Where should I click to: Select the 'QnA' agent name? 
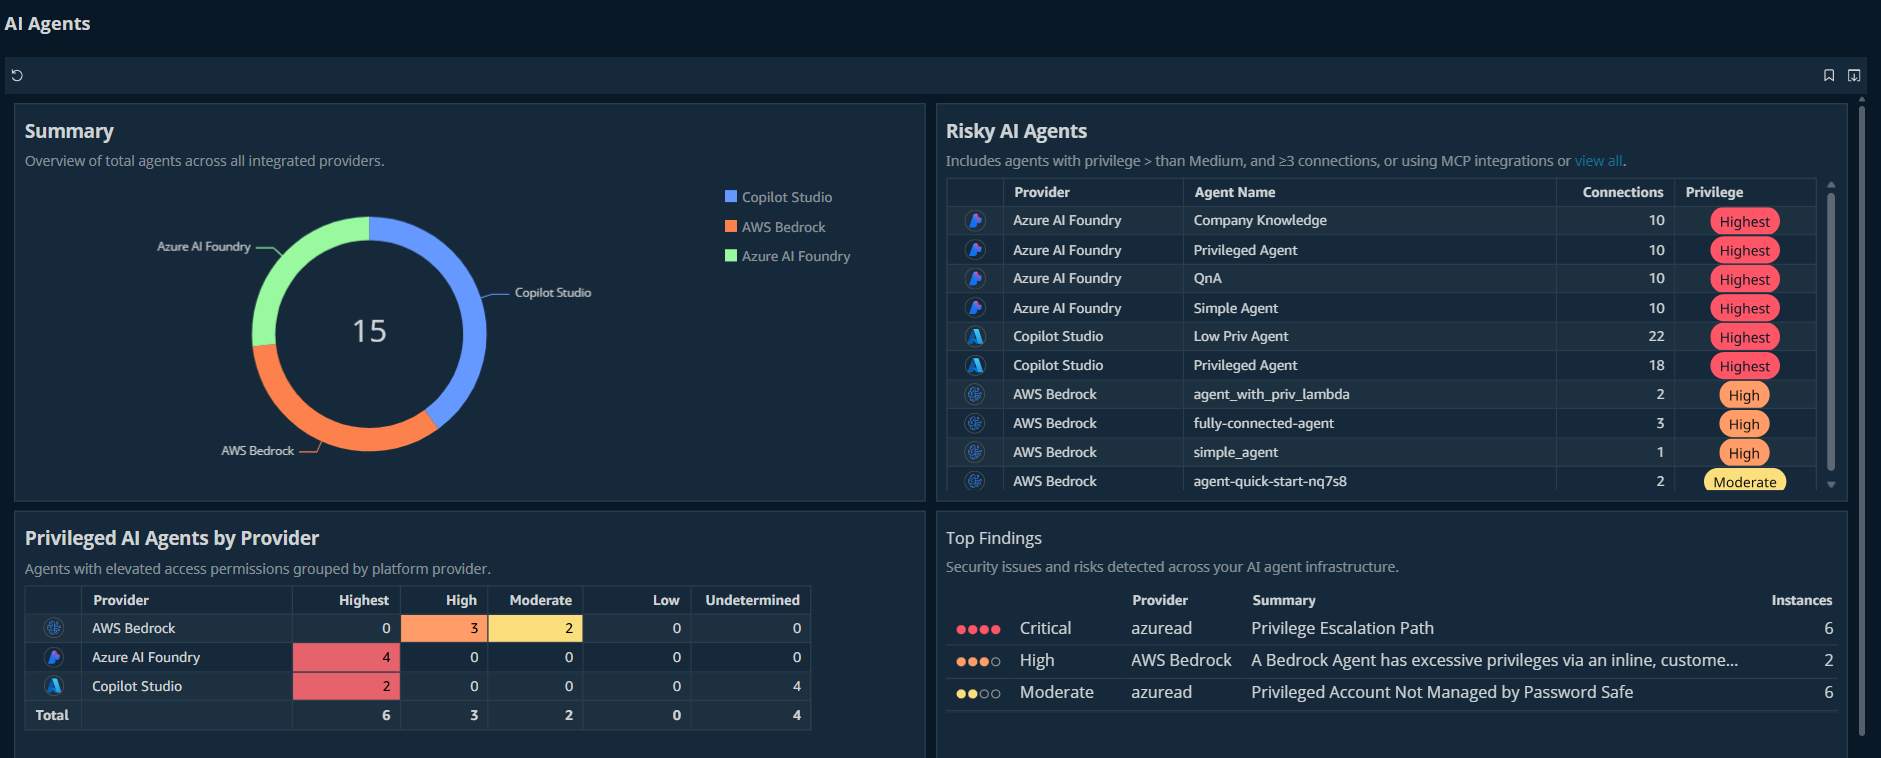(1207, 278)
